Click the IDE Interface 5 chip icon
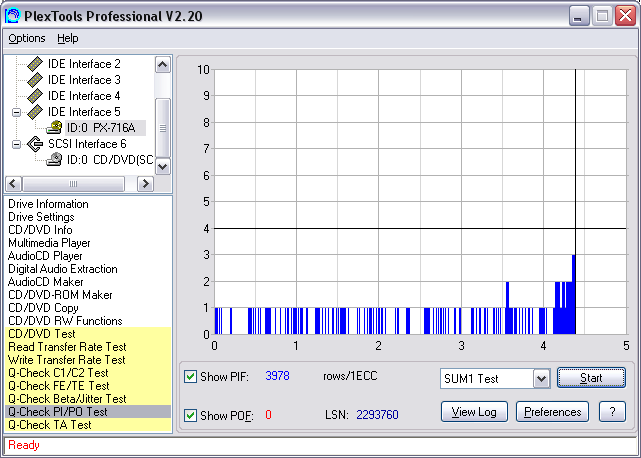The width and height of the screenshot is (641, 458). 35,112
